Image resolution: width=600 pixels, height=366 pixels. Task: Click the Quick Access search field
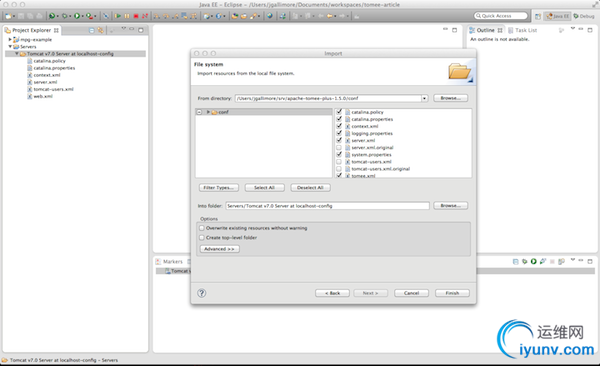click(501, 16)
